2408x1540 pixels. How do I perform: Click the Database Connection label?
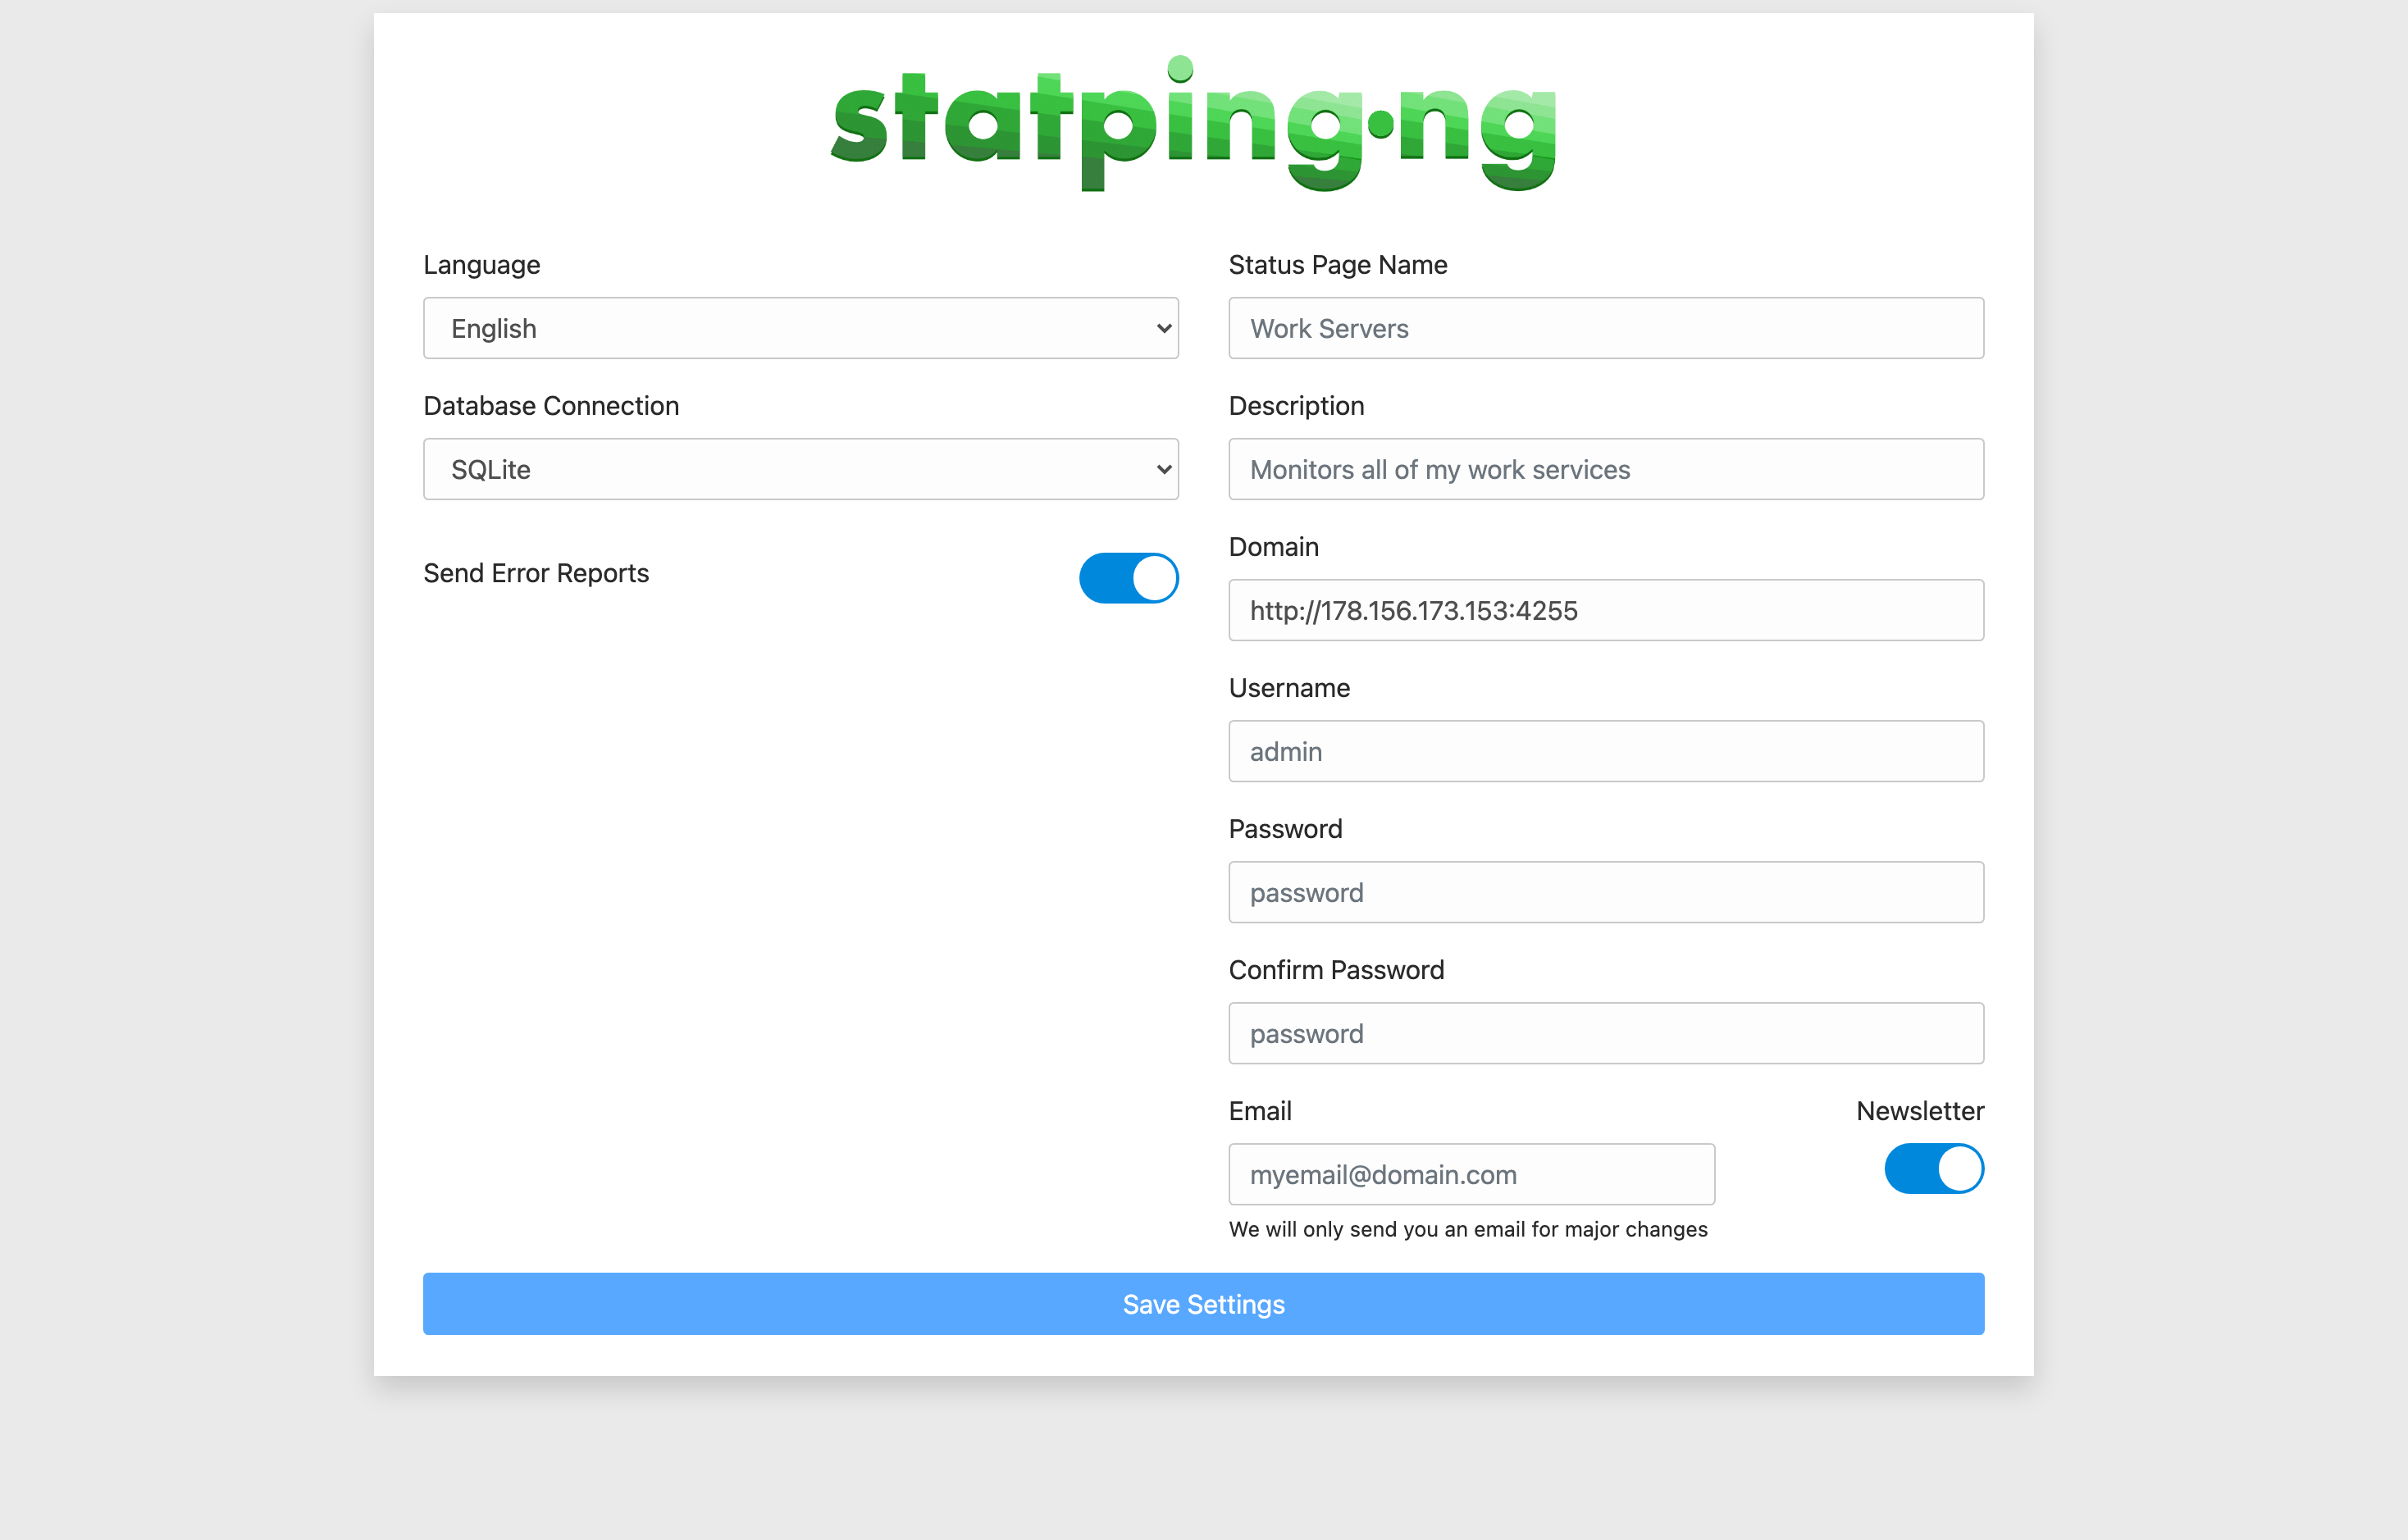pos(551,406)
